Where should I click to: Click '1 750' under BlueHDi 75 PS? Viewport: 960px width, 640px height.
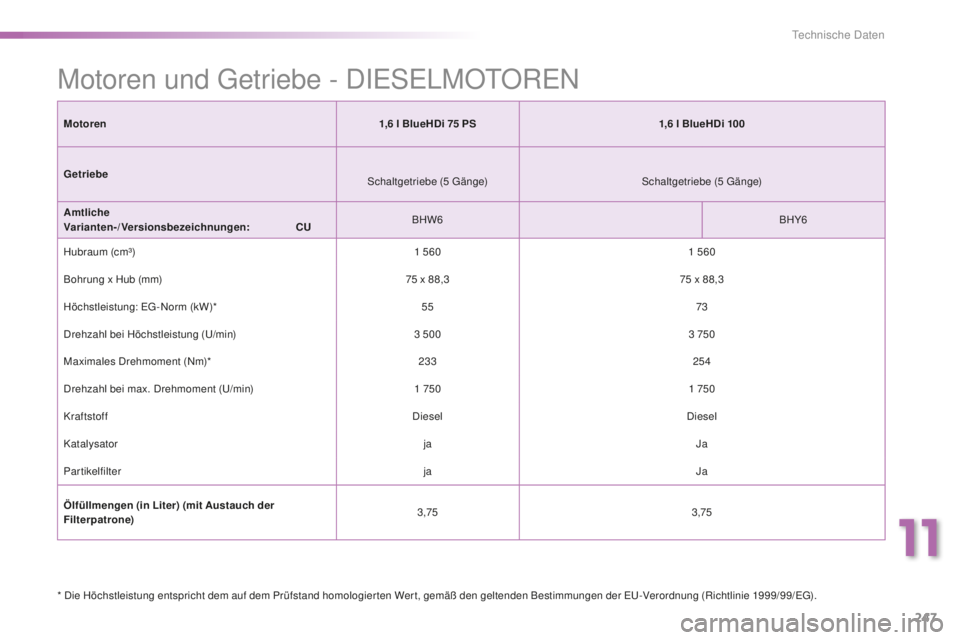coord(427,389)
